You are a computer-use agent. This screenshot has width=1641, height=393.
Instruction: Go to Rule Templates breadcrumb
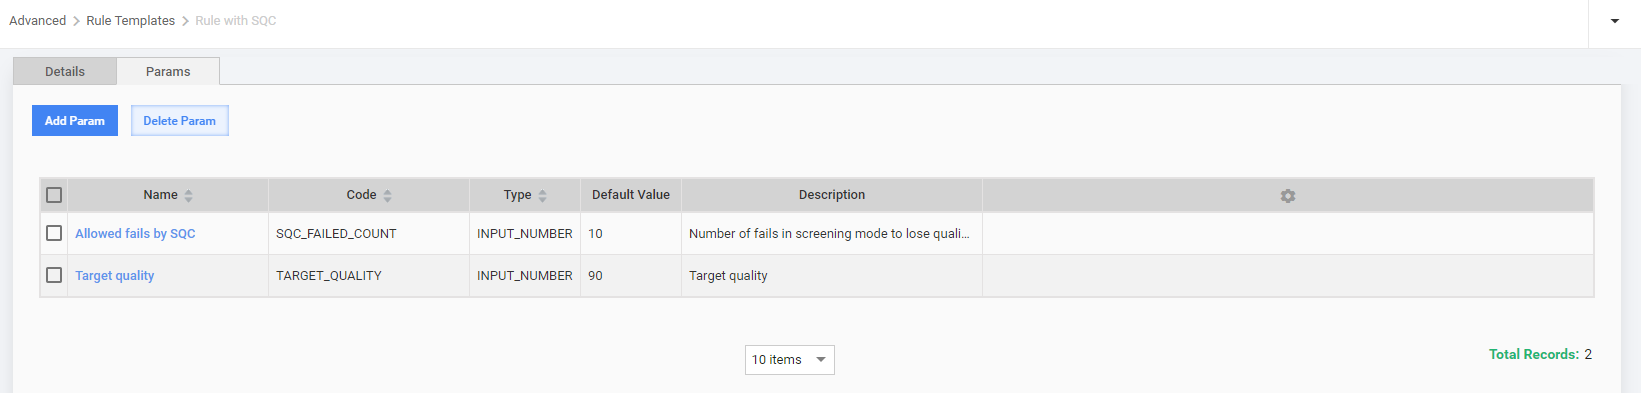pyautogui.click(x=130, y=21)
